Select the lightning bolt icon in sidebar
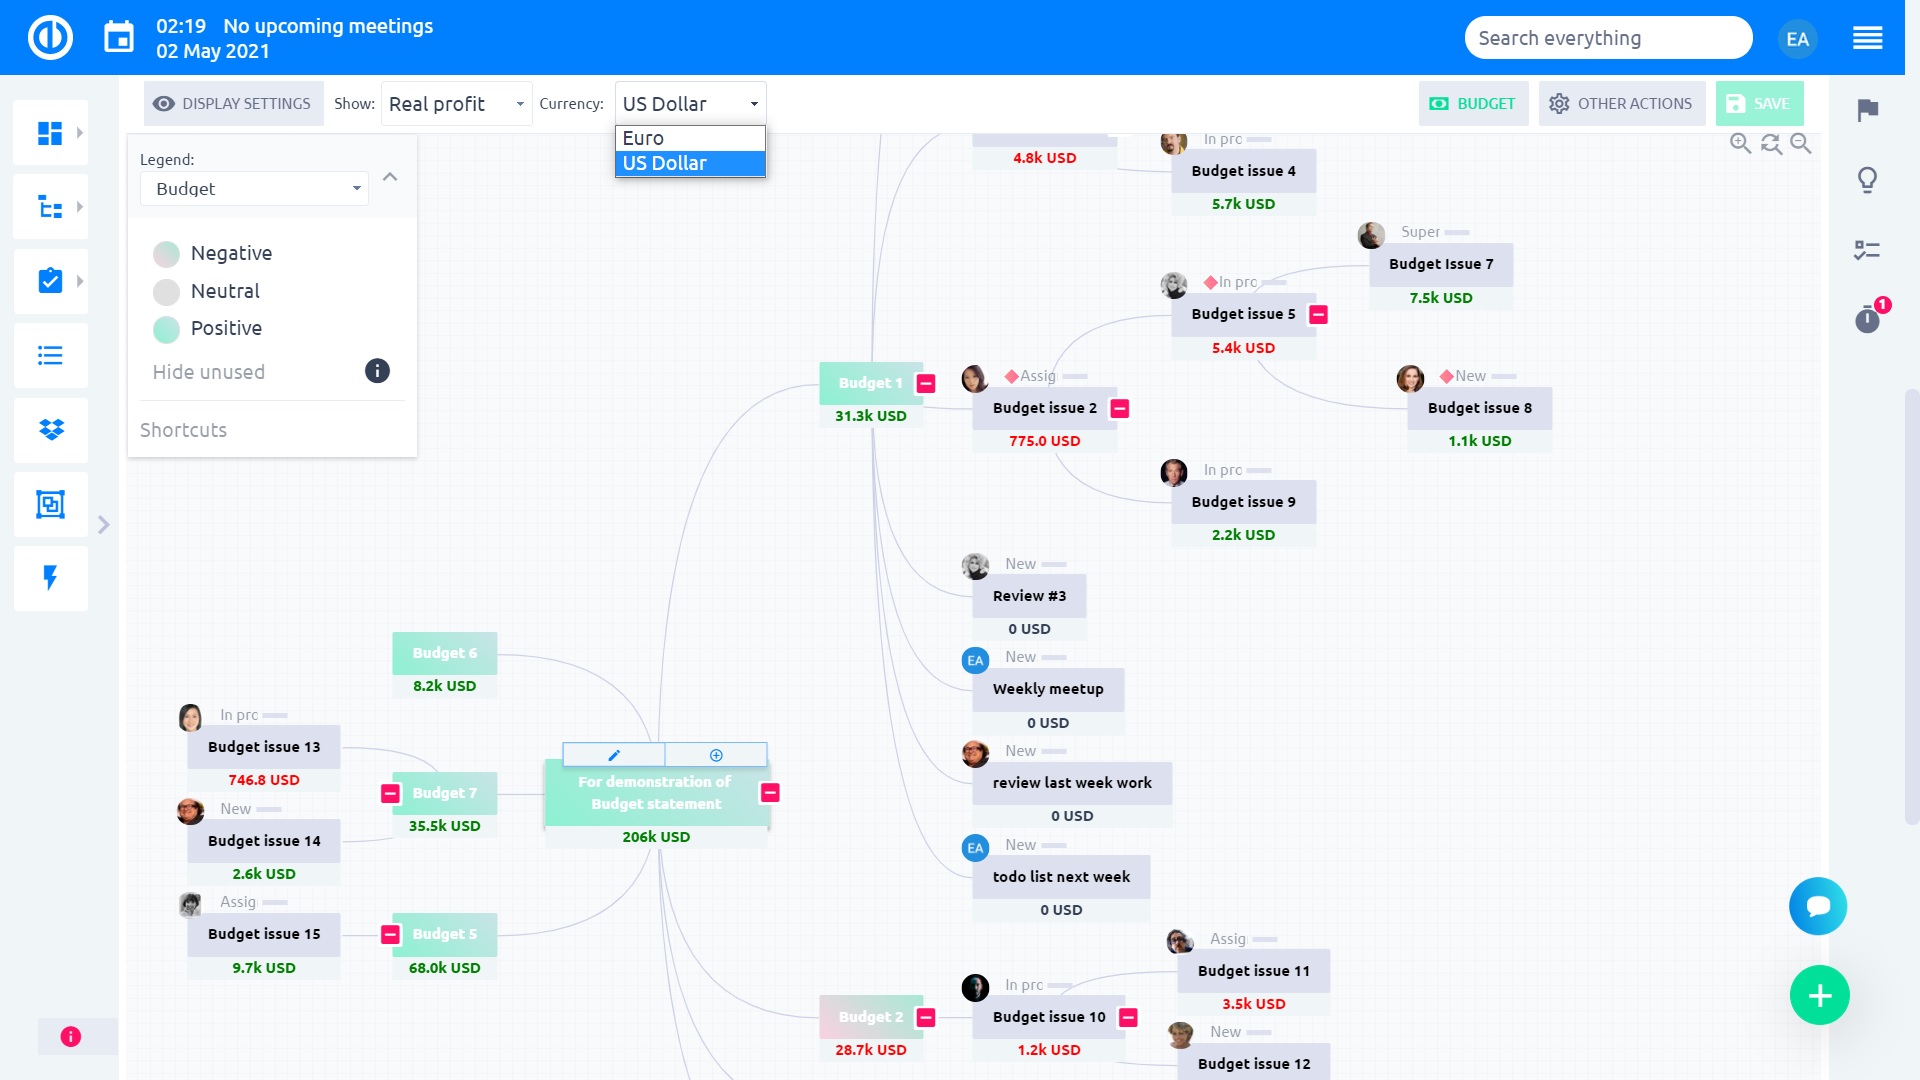1920x1080 pixels. tap(49, 578)
